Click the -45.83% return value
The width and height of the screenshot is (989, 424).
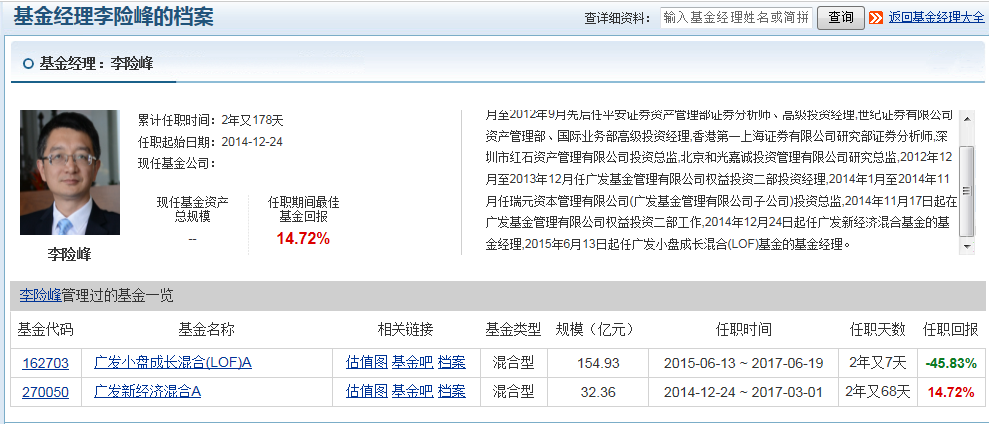pos(951,363)
